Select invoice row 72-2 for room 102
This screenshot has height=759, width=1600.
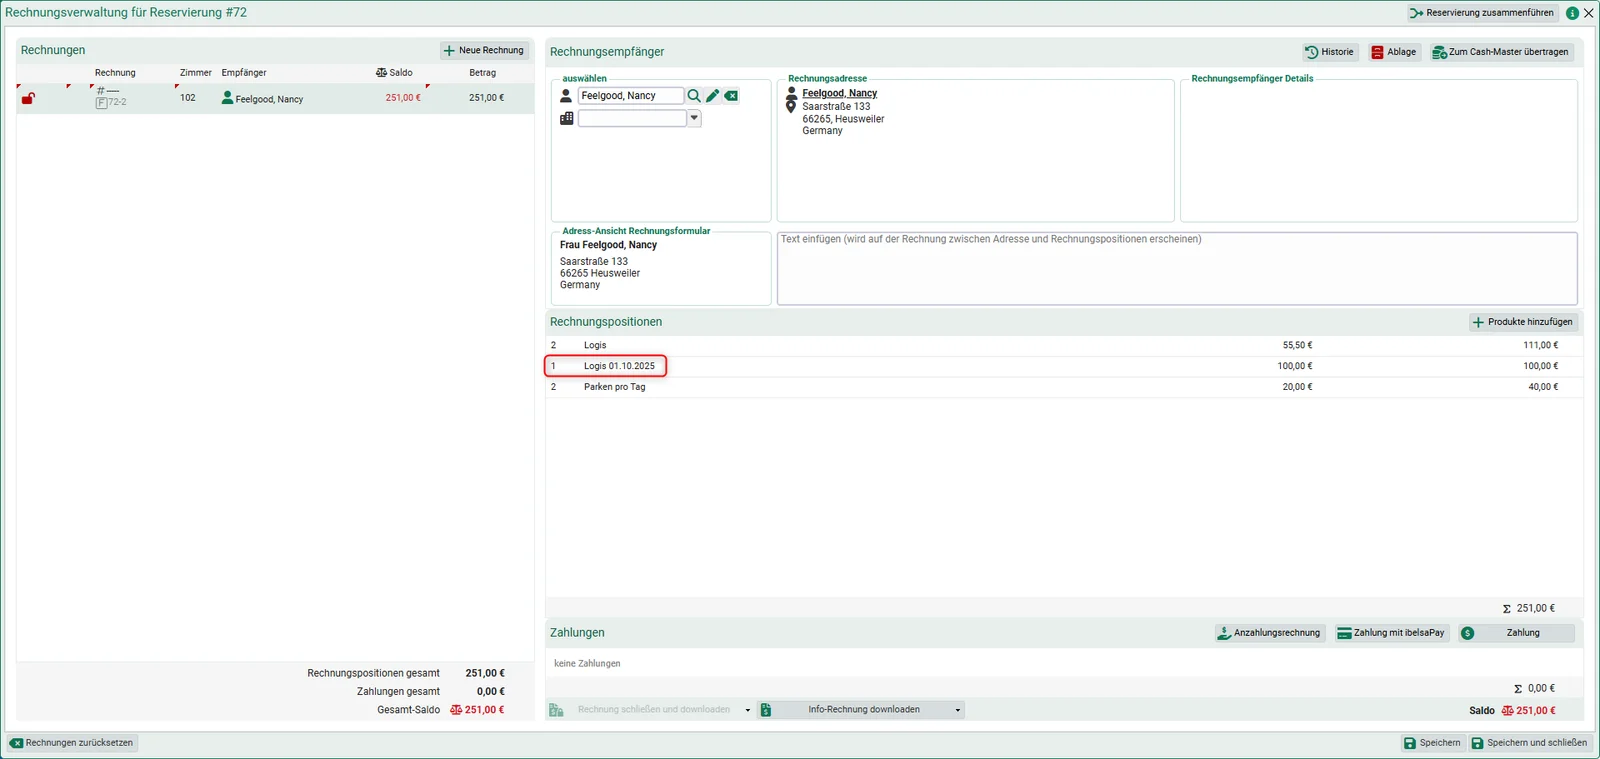point(275,98)
